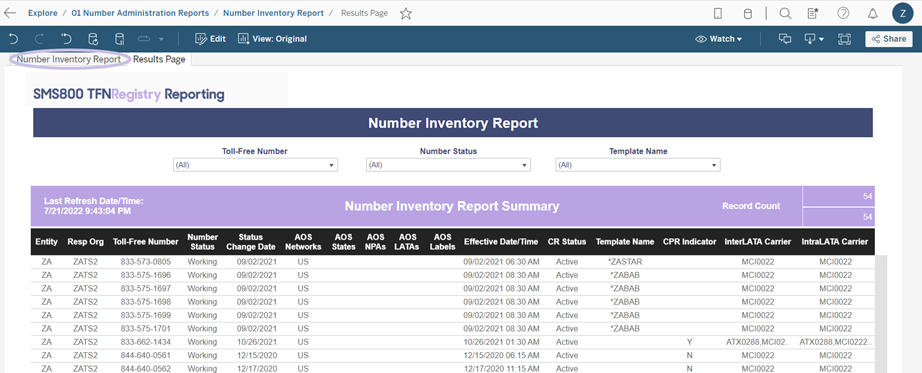922x373 pixels.
Task: Open the Number Status filter dropdown
Action: (448, 165)
